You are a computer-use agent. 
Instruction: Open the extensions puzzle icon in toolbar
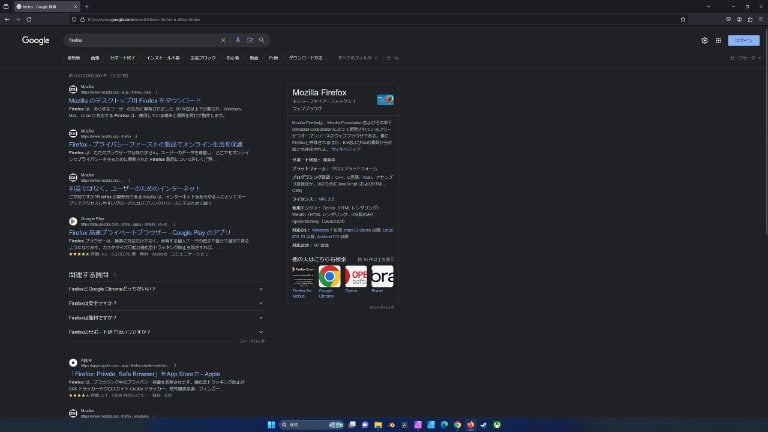[x=750, y=20]
